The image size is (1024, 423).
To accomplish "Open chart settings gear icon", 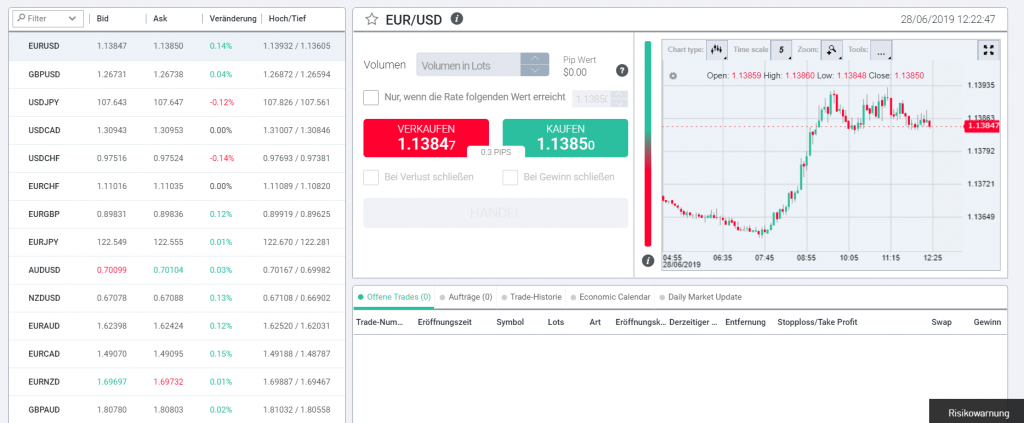I will (x=673, y=76).
